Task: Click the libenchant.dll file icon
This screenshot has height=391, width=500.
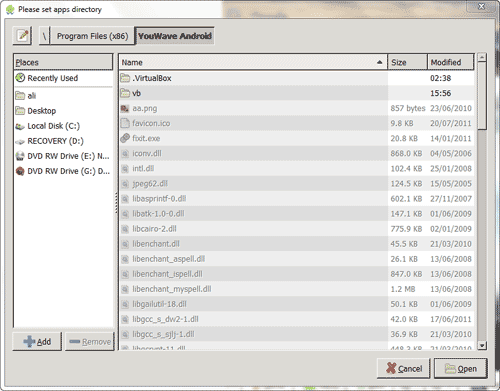Action: pos(125,244)
